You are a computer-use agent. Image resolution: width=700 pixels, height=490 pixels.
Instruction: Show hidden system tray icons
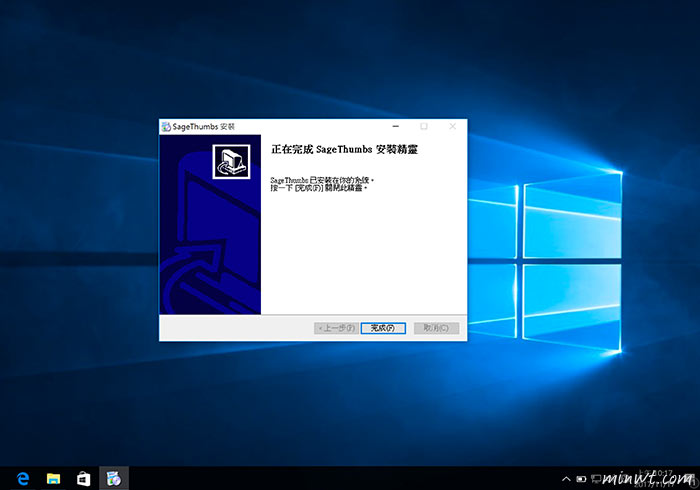(x=566, y=479)
